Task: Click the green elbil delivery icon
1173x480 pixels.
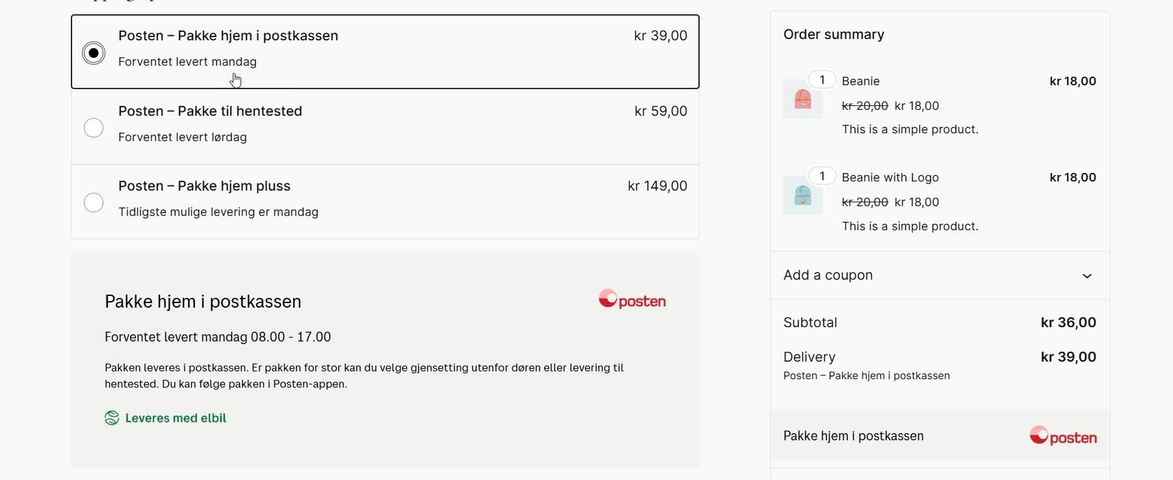Action: (111, 418)
